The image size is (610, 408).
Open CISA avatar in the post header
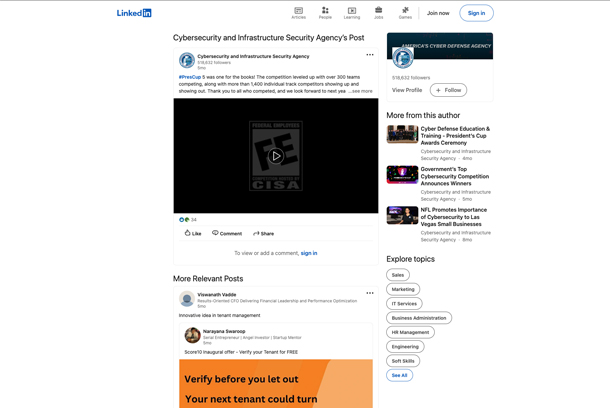187,60
